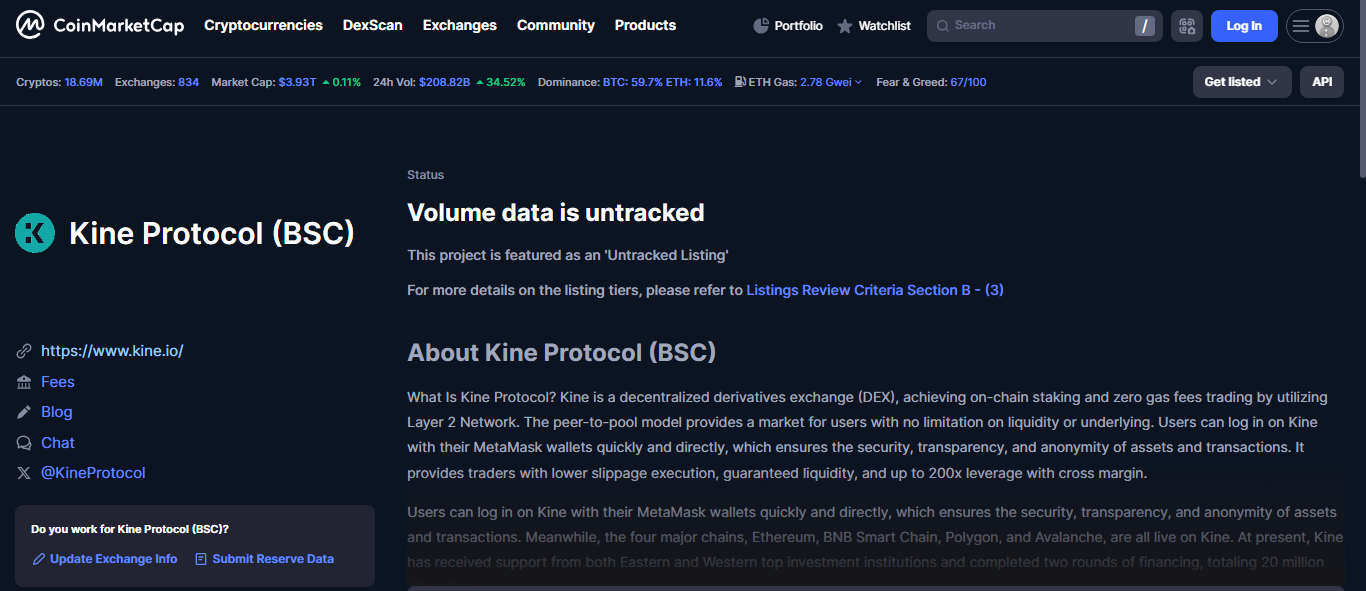
Task: Click the bank icon beside Fees
Action: (x=24, y=382)
